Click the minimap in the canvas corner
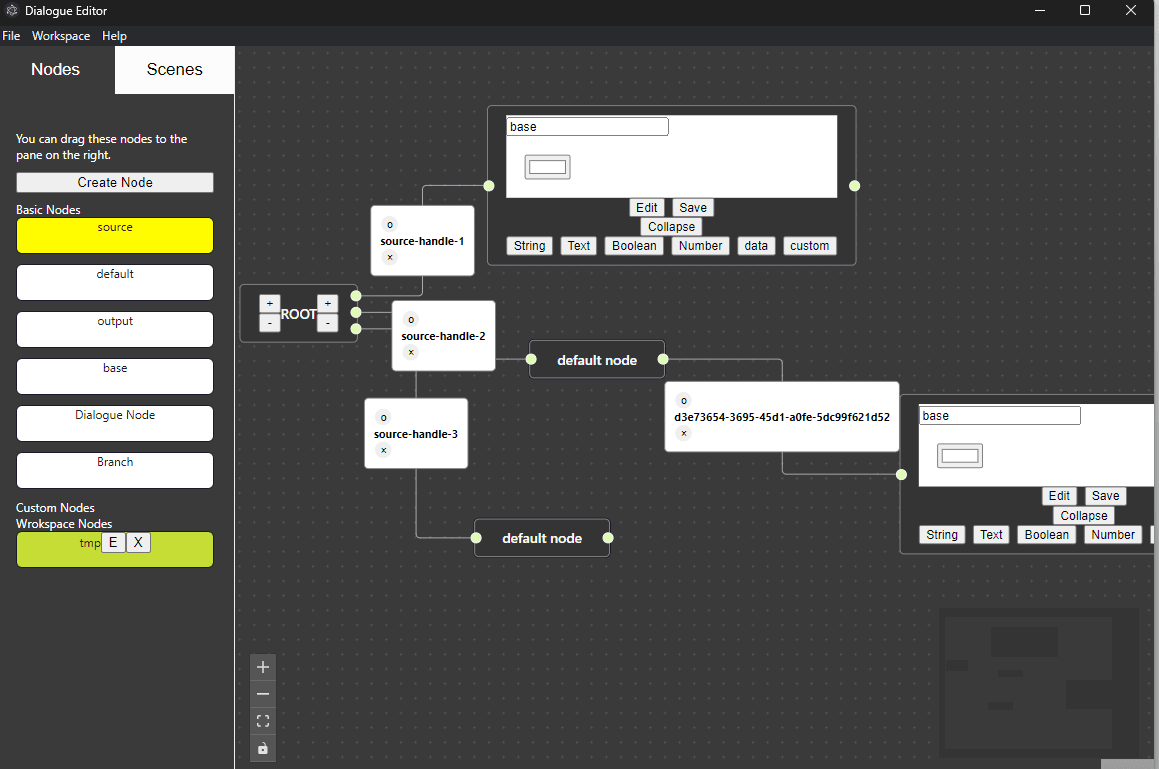This screenshot has height=769, width=1159. 1038,680
